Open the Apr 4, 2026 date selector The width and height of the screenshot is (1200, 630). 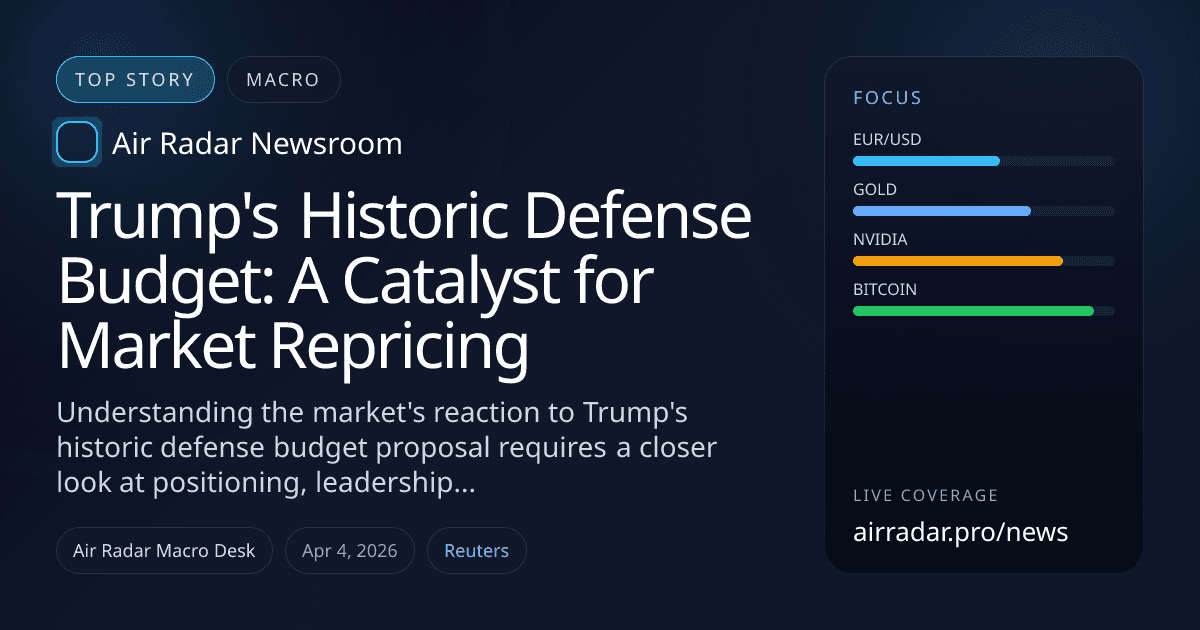(x=349, y=550)
